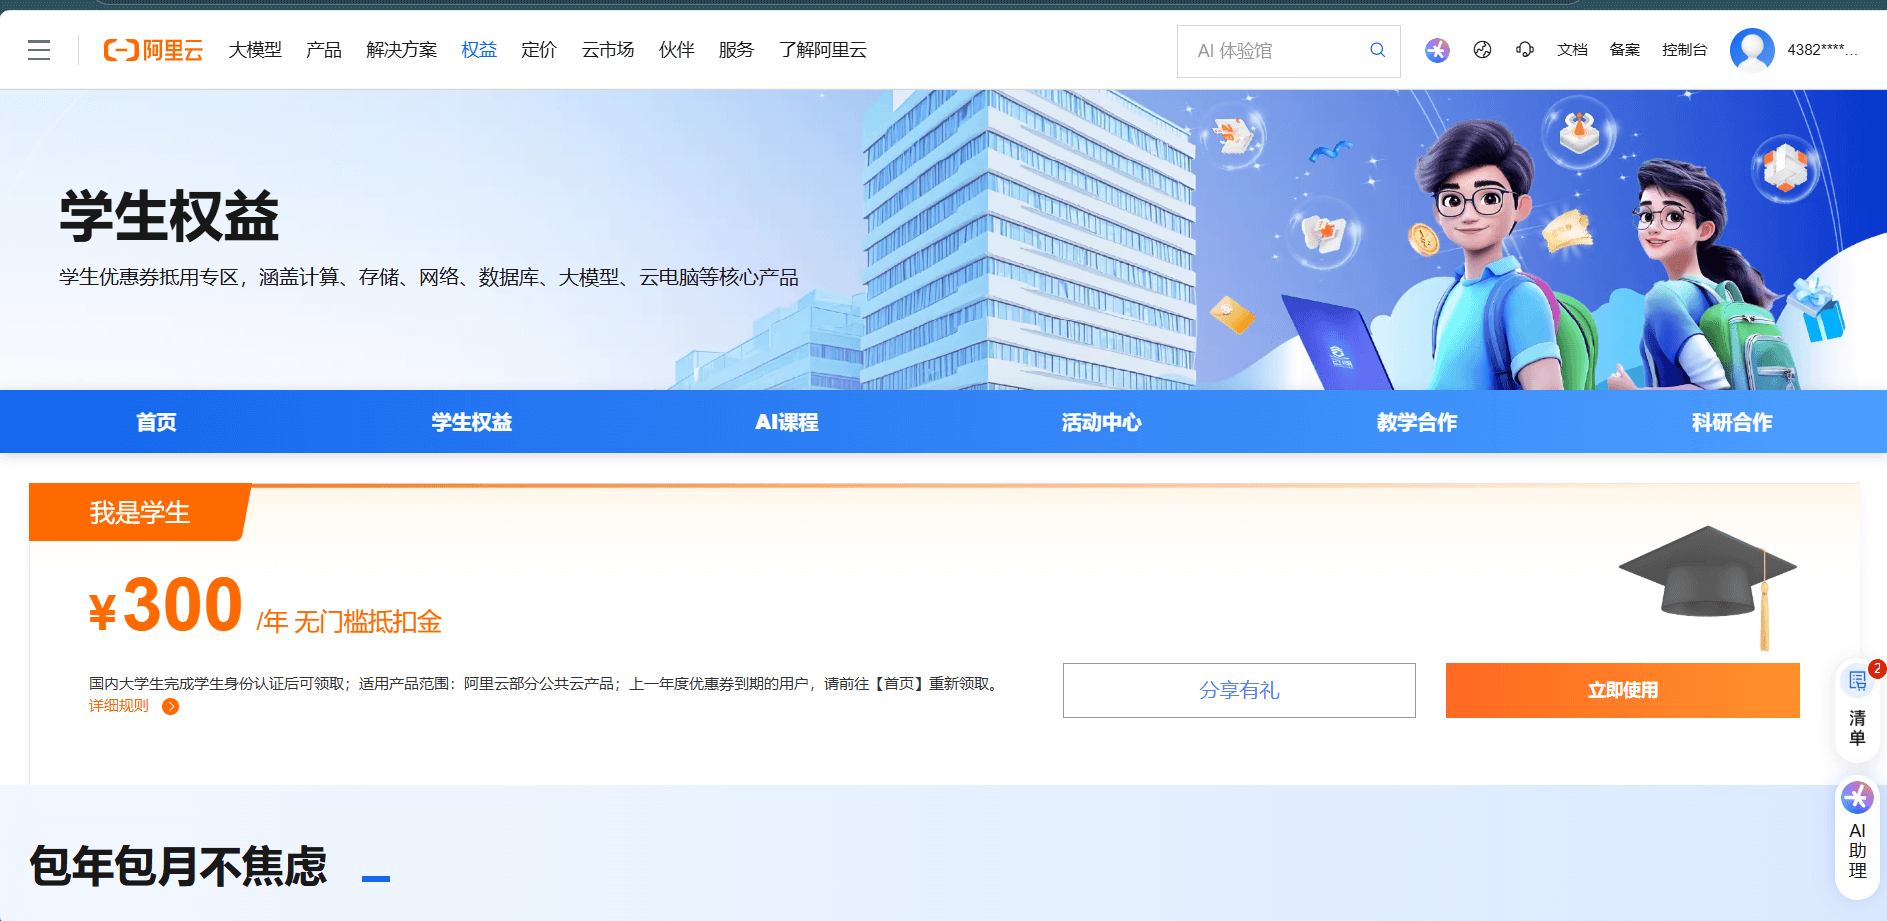This screenshot has width=1887, height=921.
Task: Open the purple AI assistant icon in header
Action: pos(1437,50)
